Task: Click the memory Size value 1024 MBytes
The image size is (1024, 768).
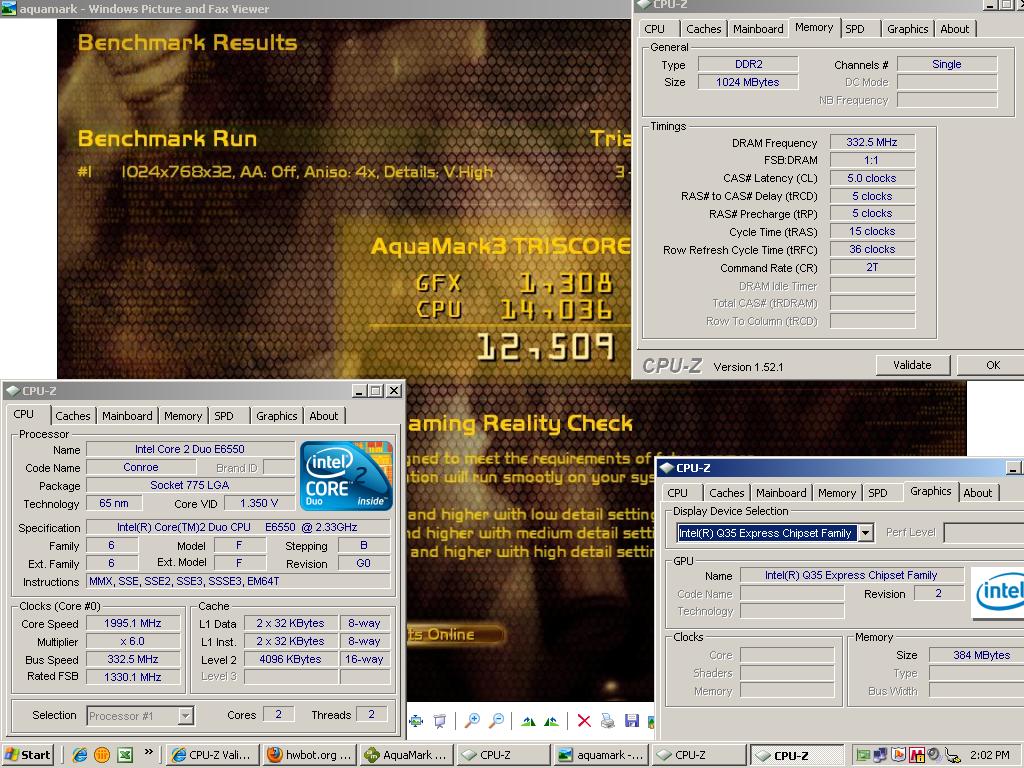Action: tap(748, 82)
